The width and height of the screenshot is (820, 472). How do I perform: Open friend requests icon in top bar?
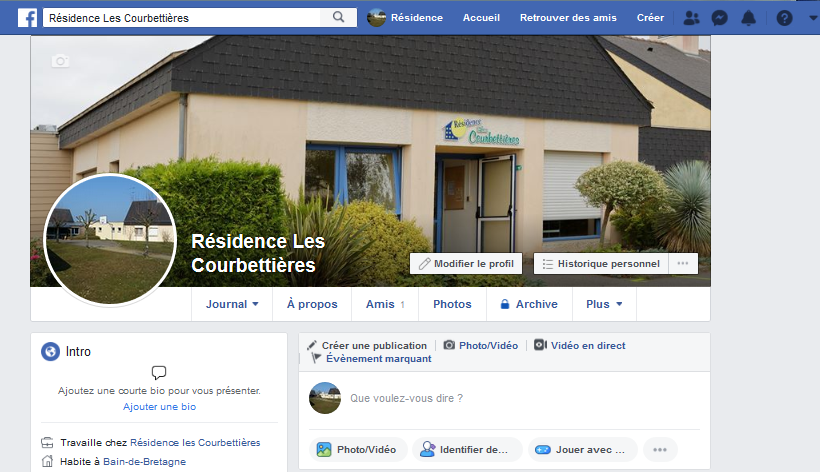click(691, 18)
